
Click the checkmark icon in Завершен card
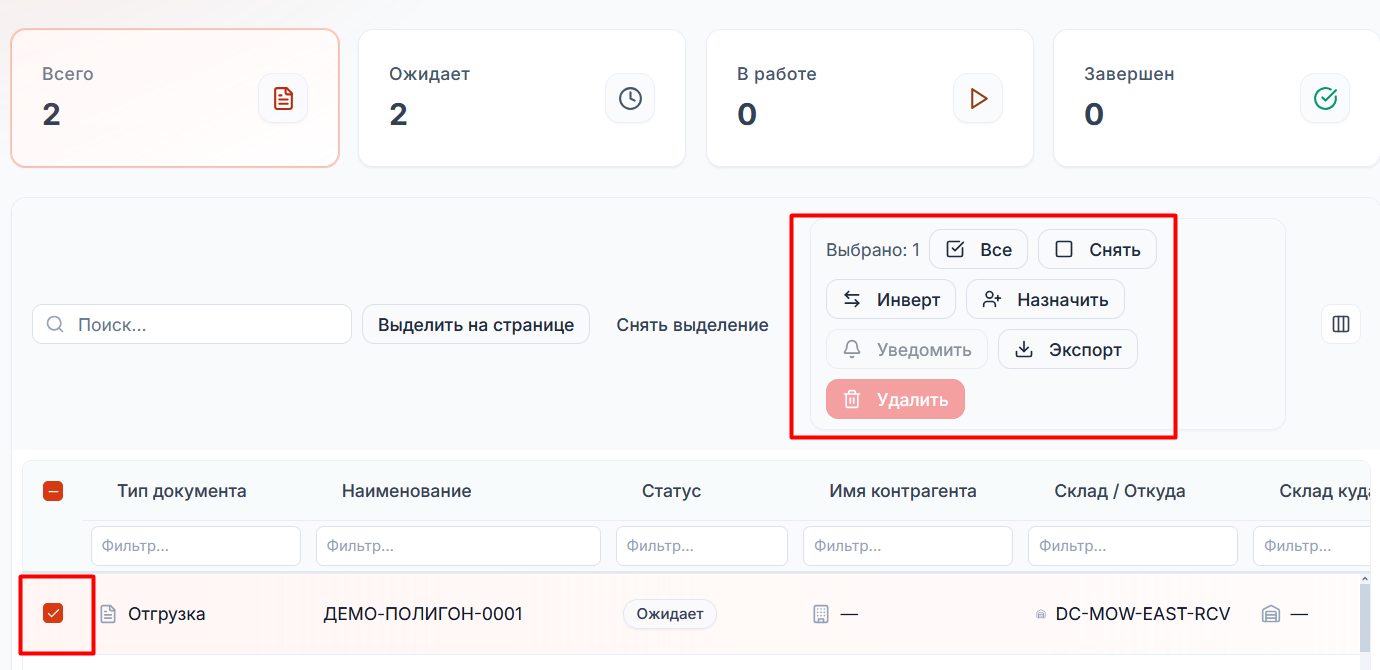pos(1325,98)
